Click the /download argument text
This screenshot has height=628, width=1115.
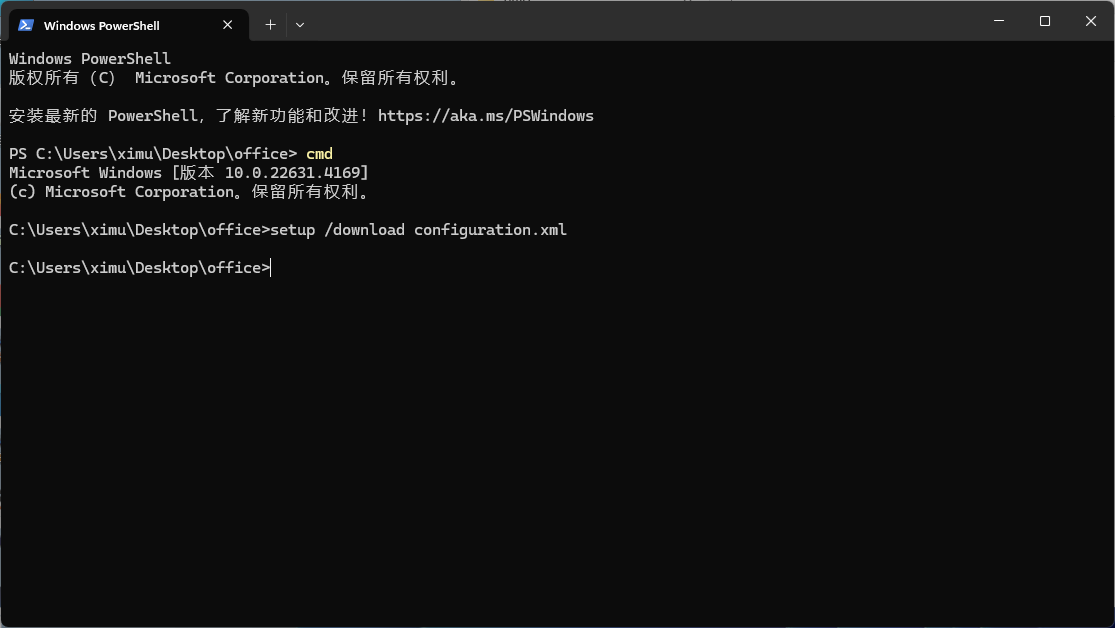(x=364, y=230)
